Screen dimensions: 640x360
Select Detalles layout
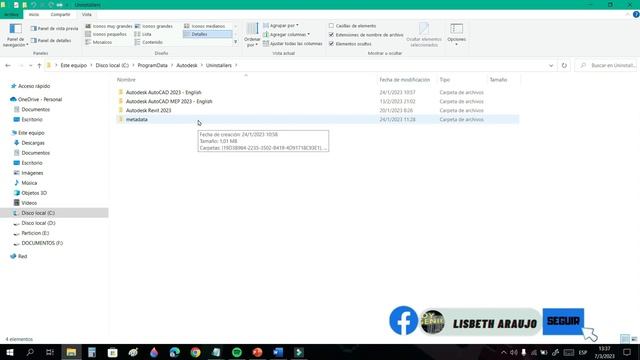click(x=207, y=34)
